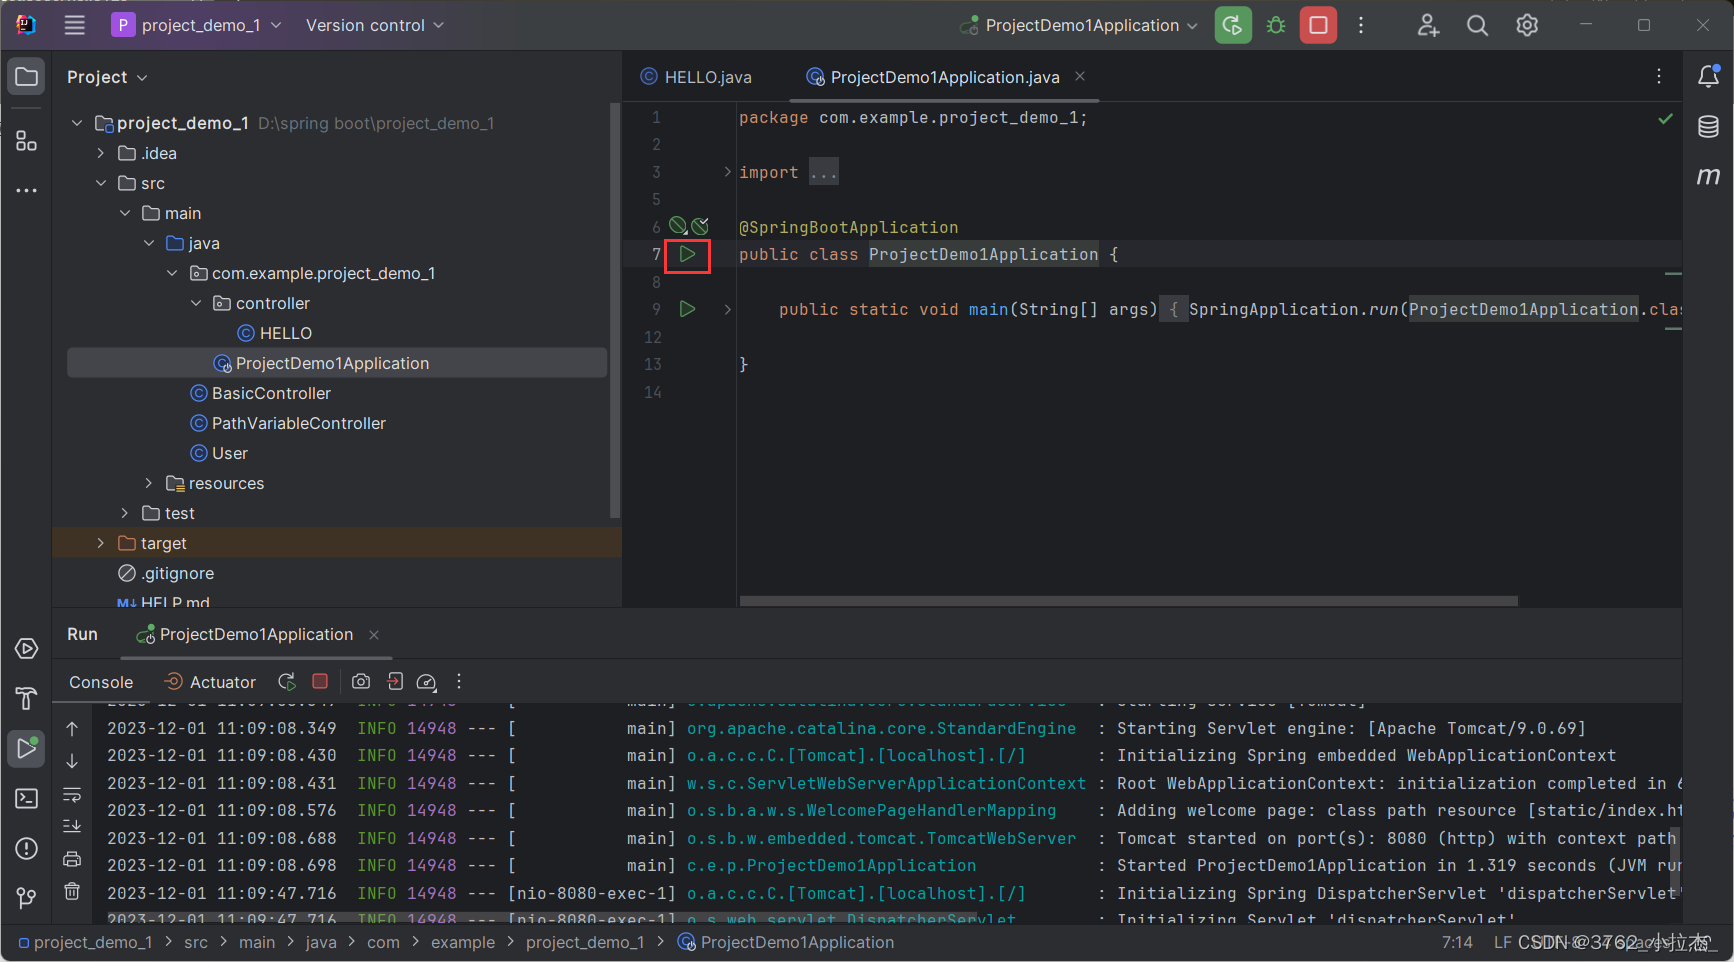Open the Problems tool window
Viewport: 1734px width, 962px height.
coord(26,848)
